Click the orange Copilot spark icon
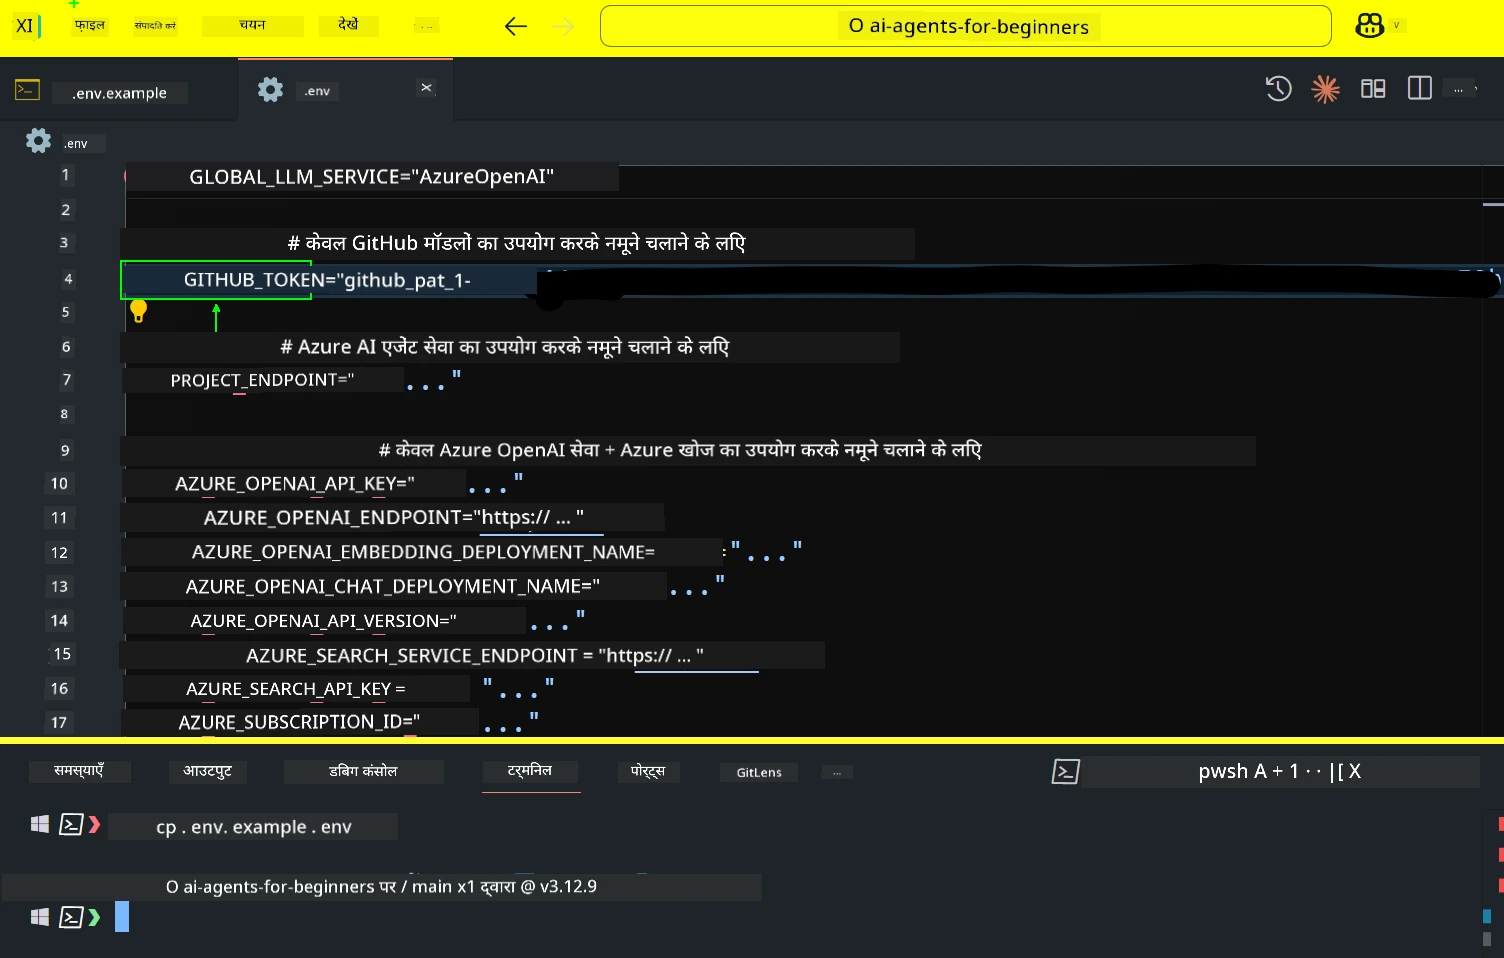Image resolution: width=1504 pixels, height=958 pixels. tap(1325, 89)
